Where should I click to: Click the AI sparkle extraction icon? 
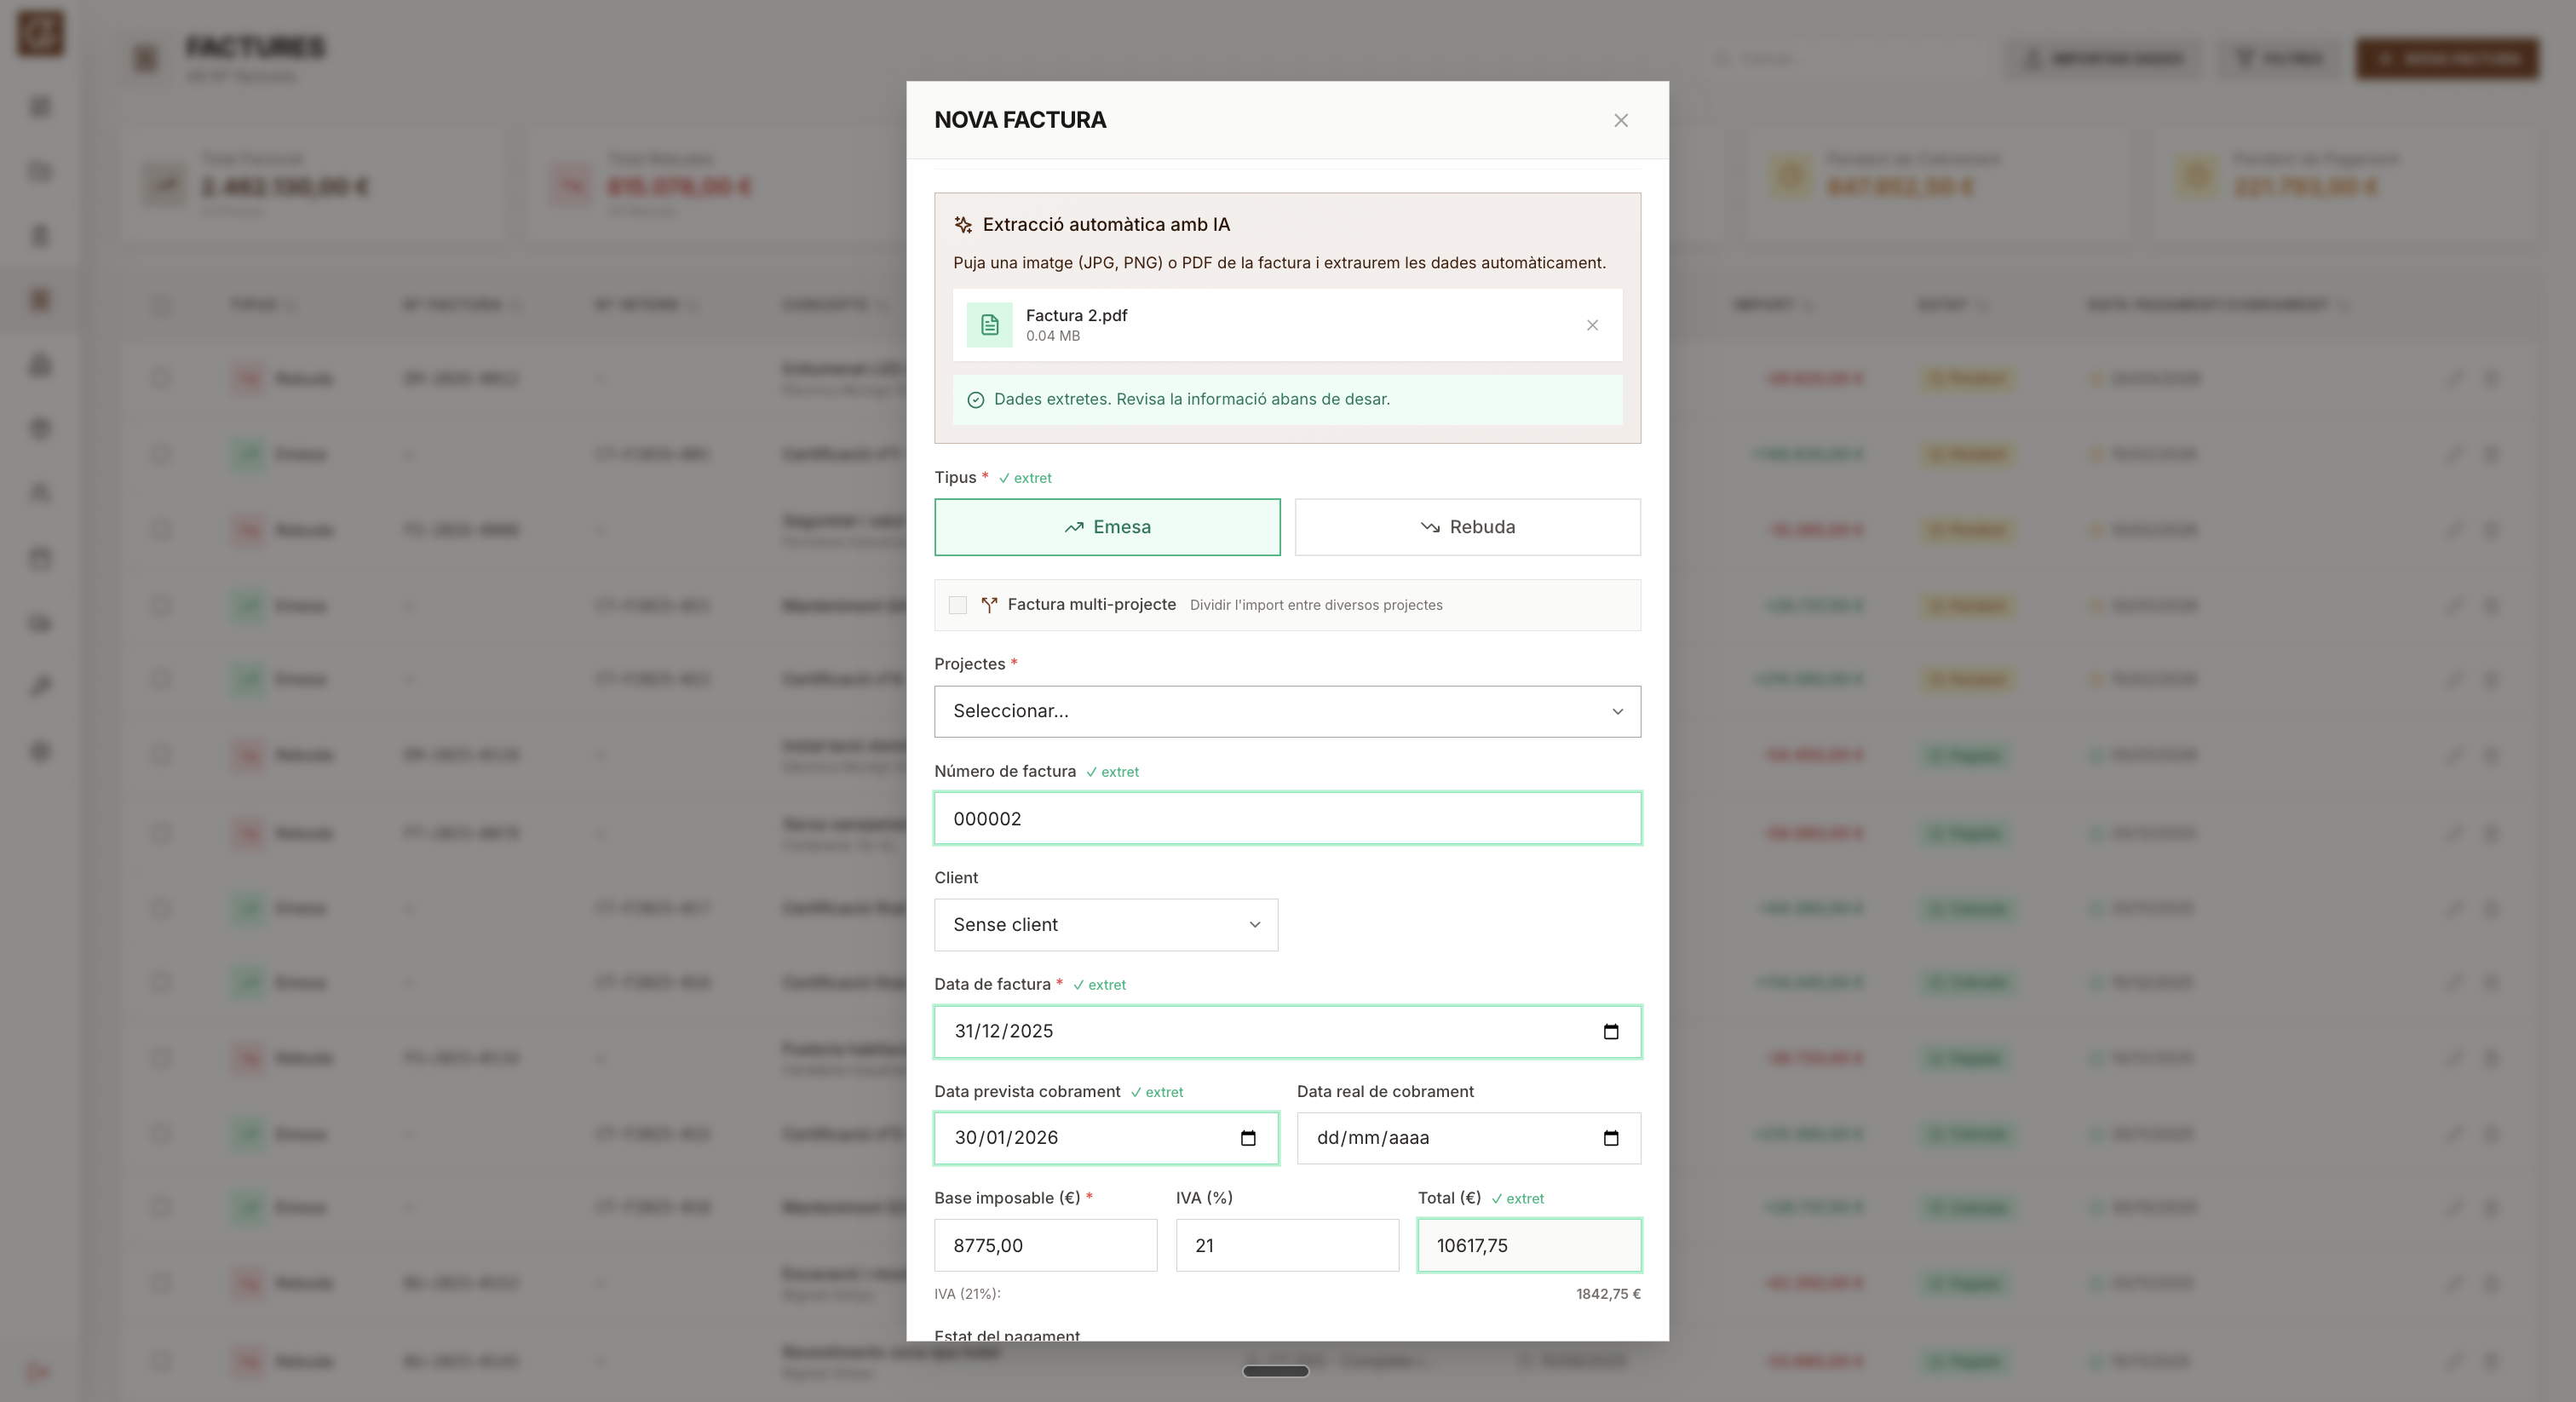point(963,225)
